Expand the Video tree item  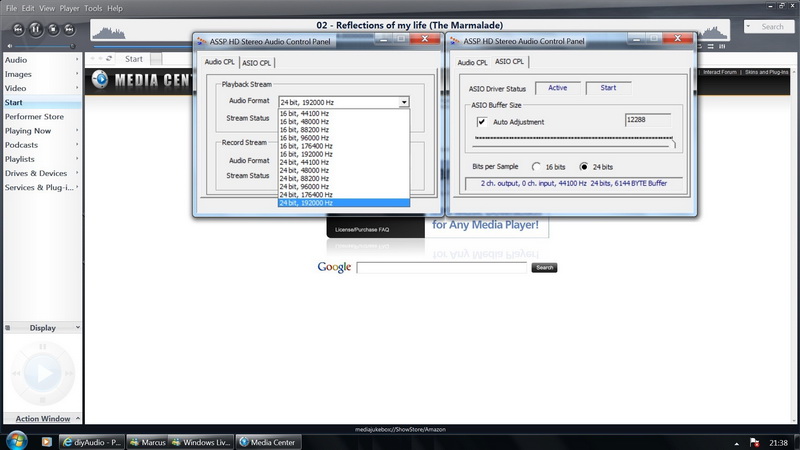pos(77,88)
